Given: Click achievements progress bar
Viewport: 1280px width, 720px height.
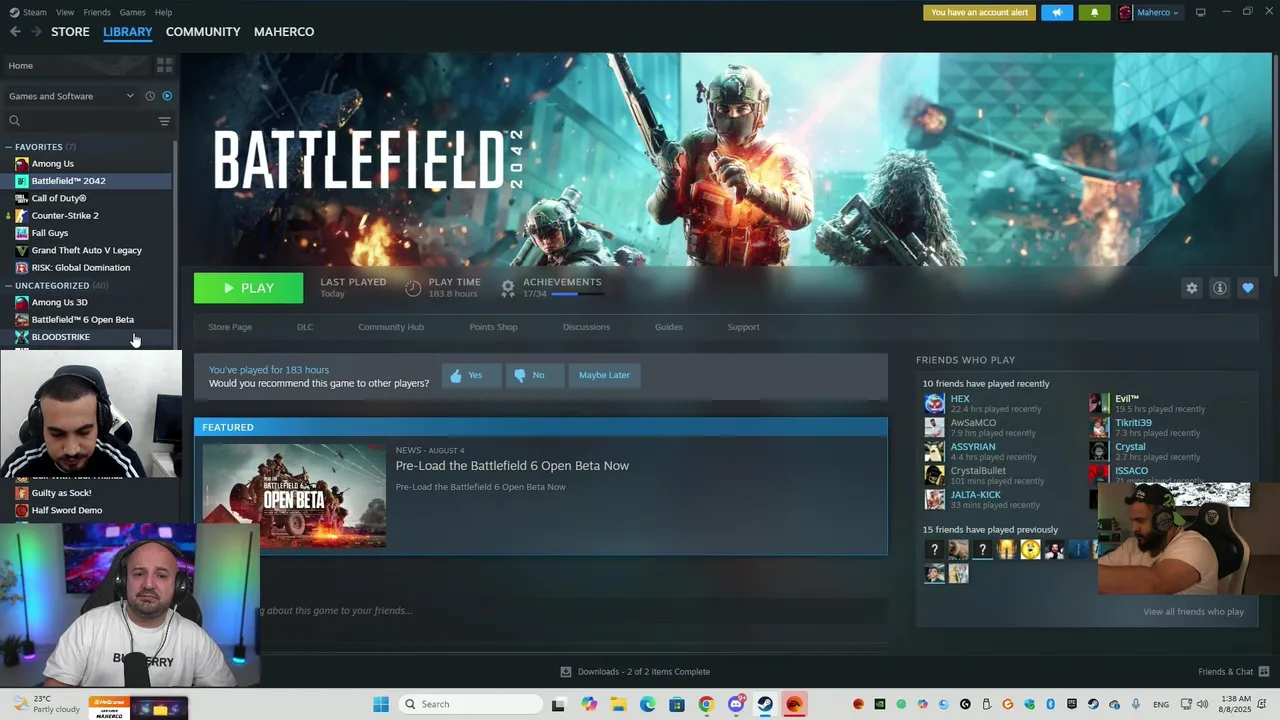Looking at the screenshot, I should [577, 294].
